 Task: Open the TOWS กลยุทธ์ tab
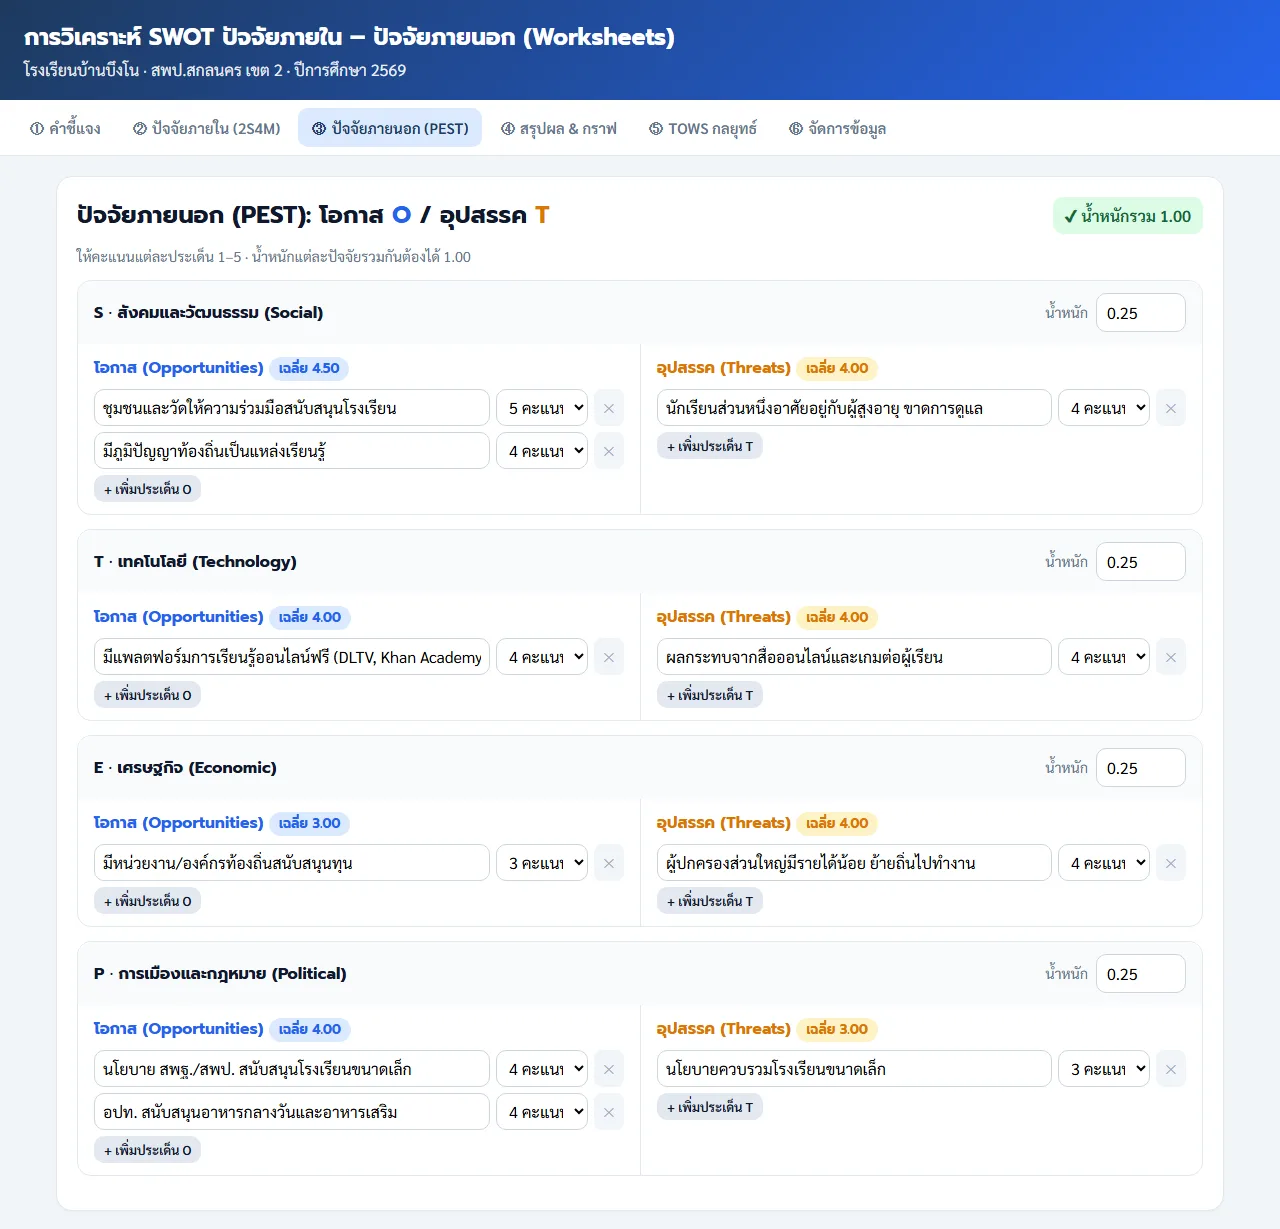[703, 128]
